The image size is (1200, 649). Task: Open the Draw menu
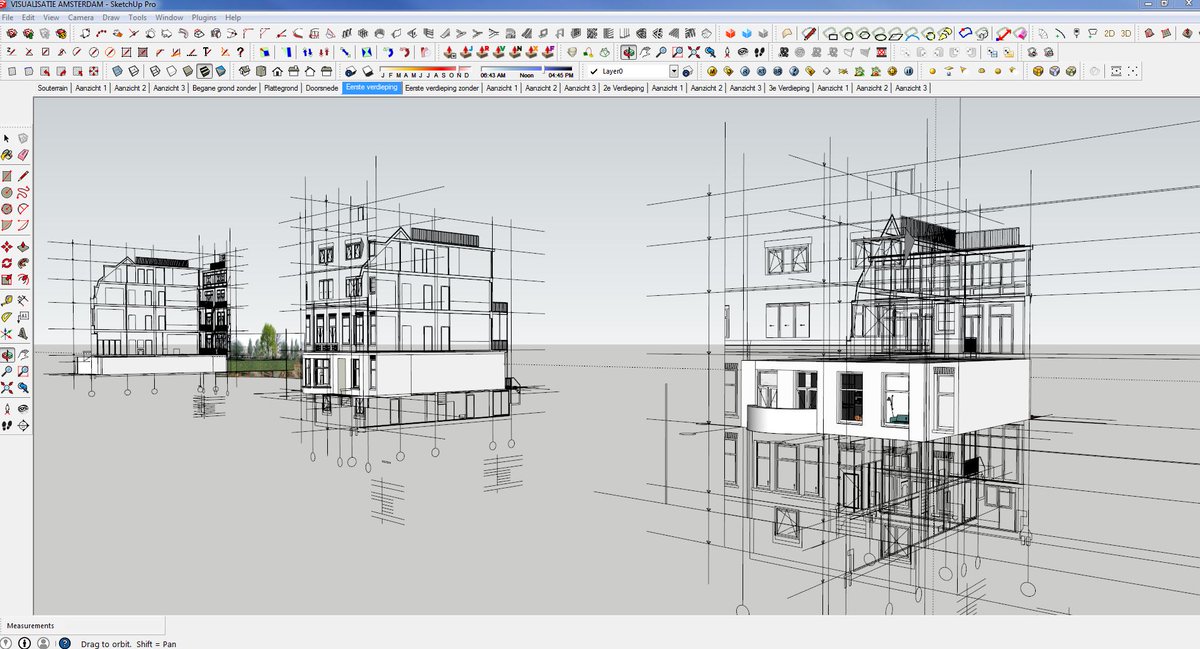(x=111, y=18)
